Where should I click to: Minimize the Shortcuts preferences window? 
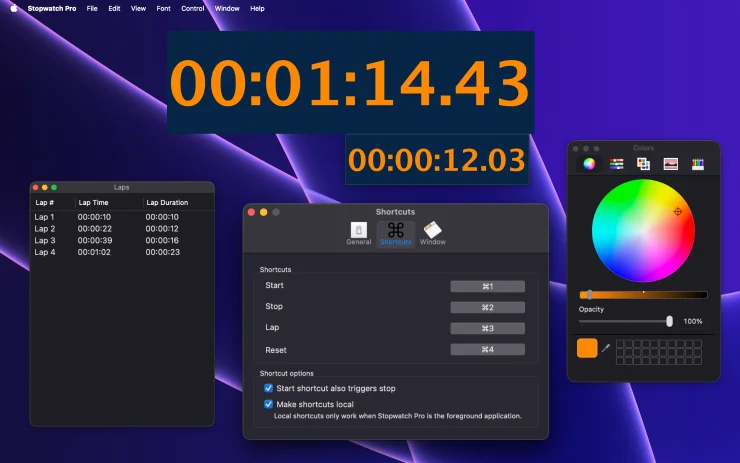(x=264, y=212)
